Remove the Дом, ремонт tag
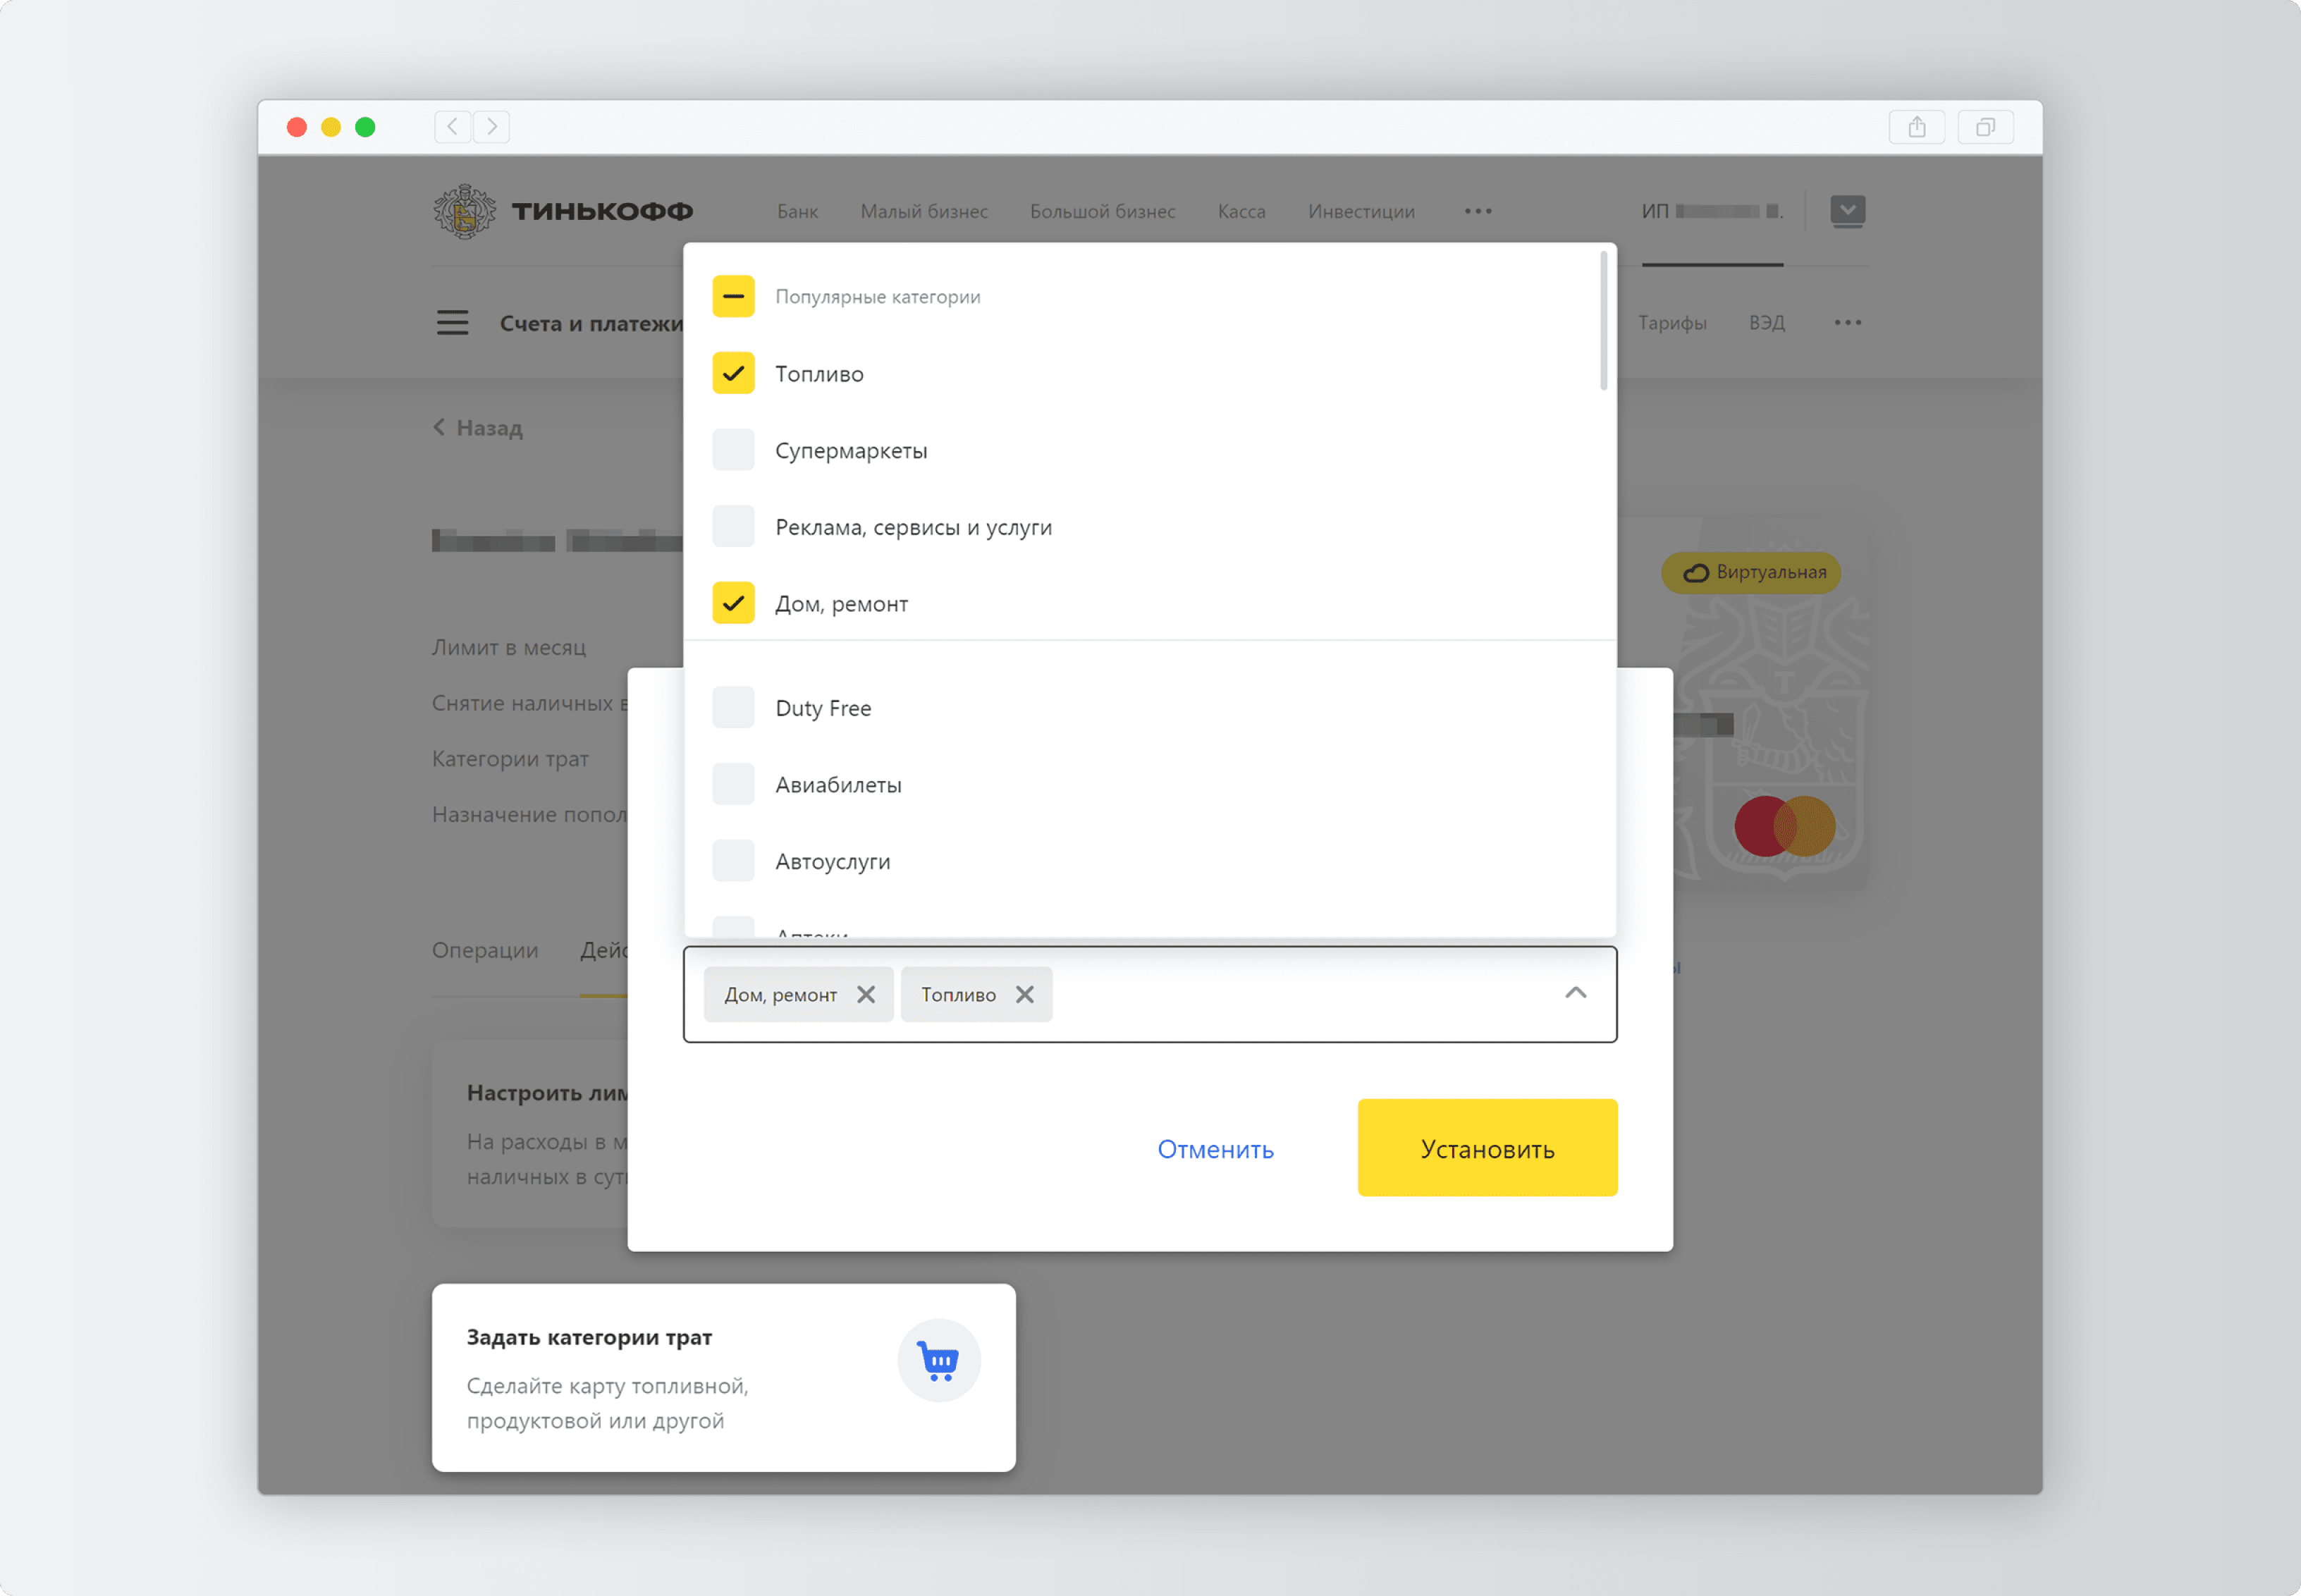 (866, 994)
